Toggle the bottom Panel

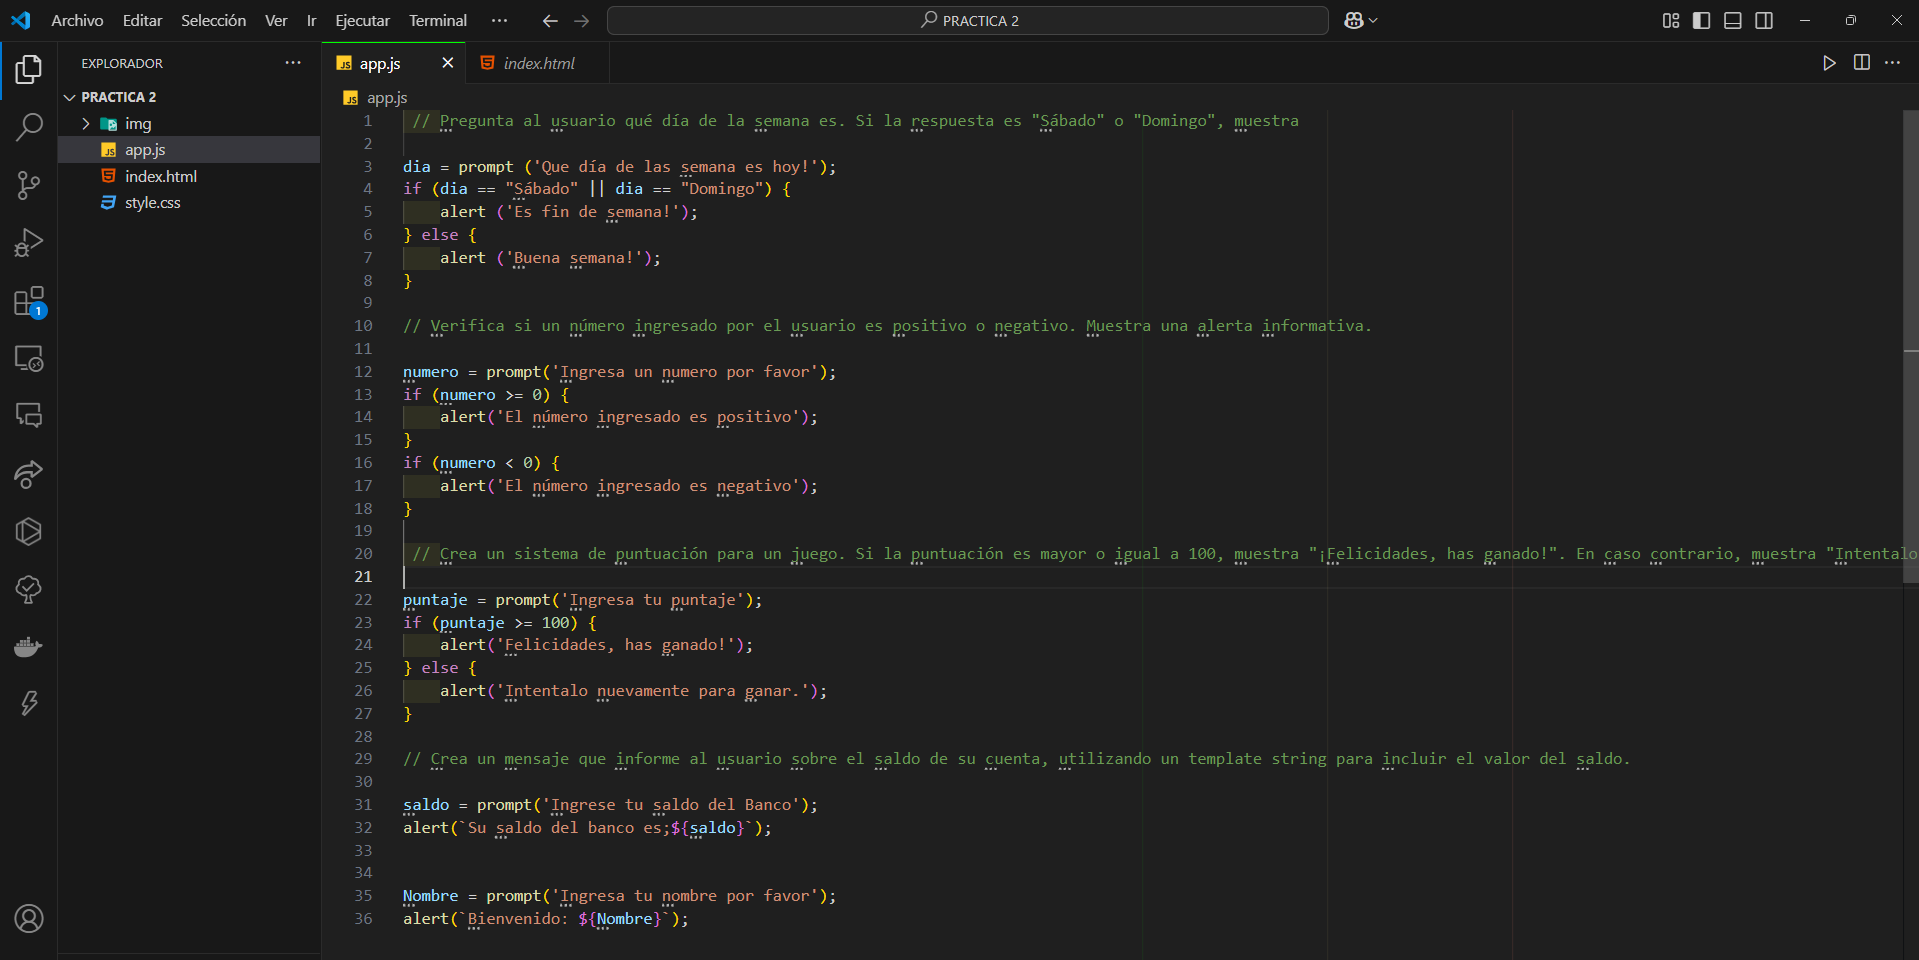pos(1733,20)
